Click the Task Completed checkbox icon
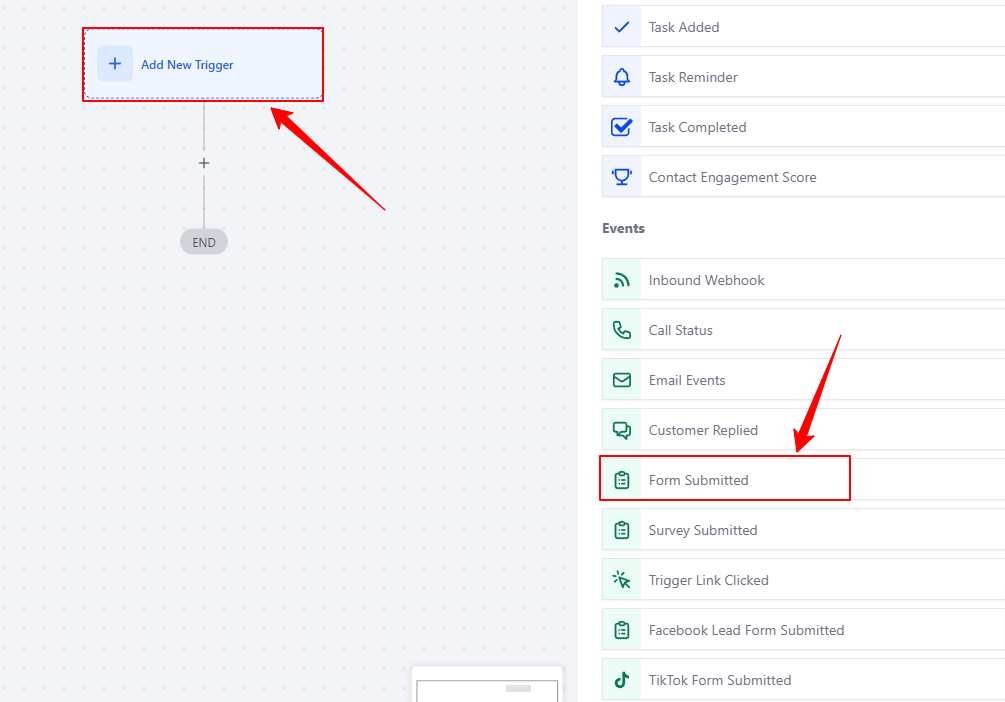 tap(621, 127)
